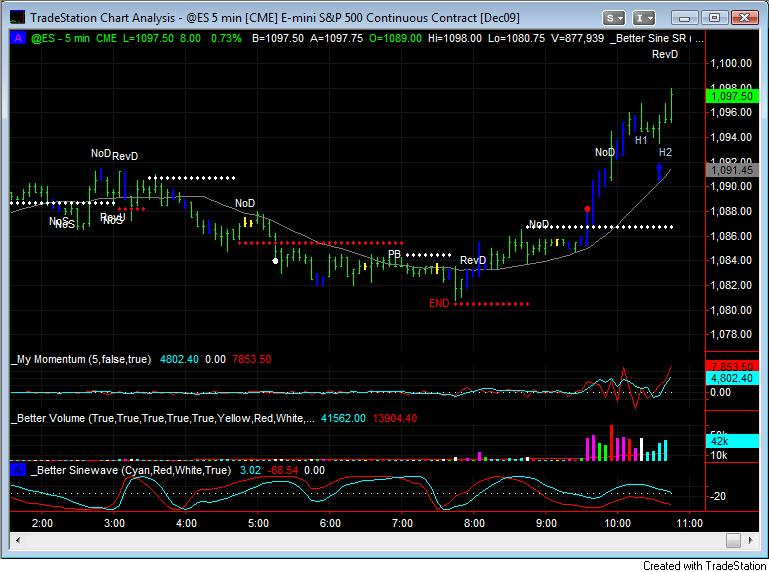
Task: Click the 1,100.00 price axis label
Action: (x=731, y=63)
